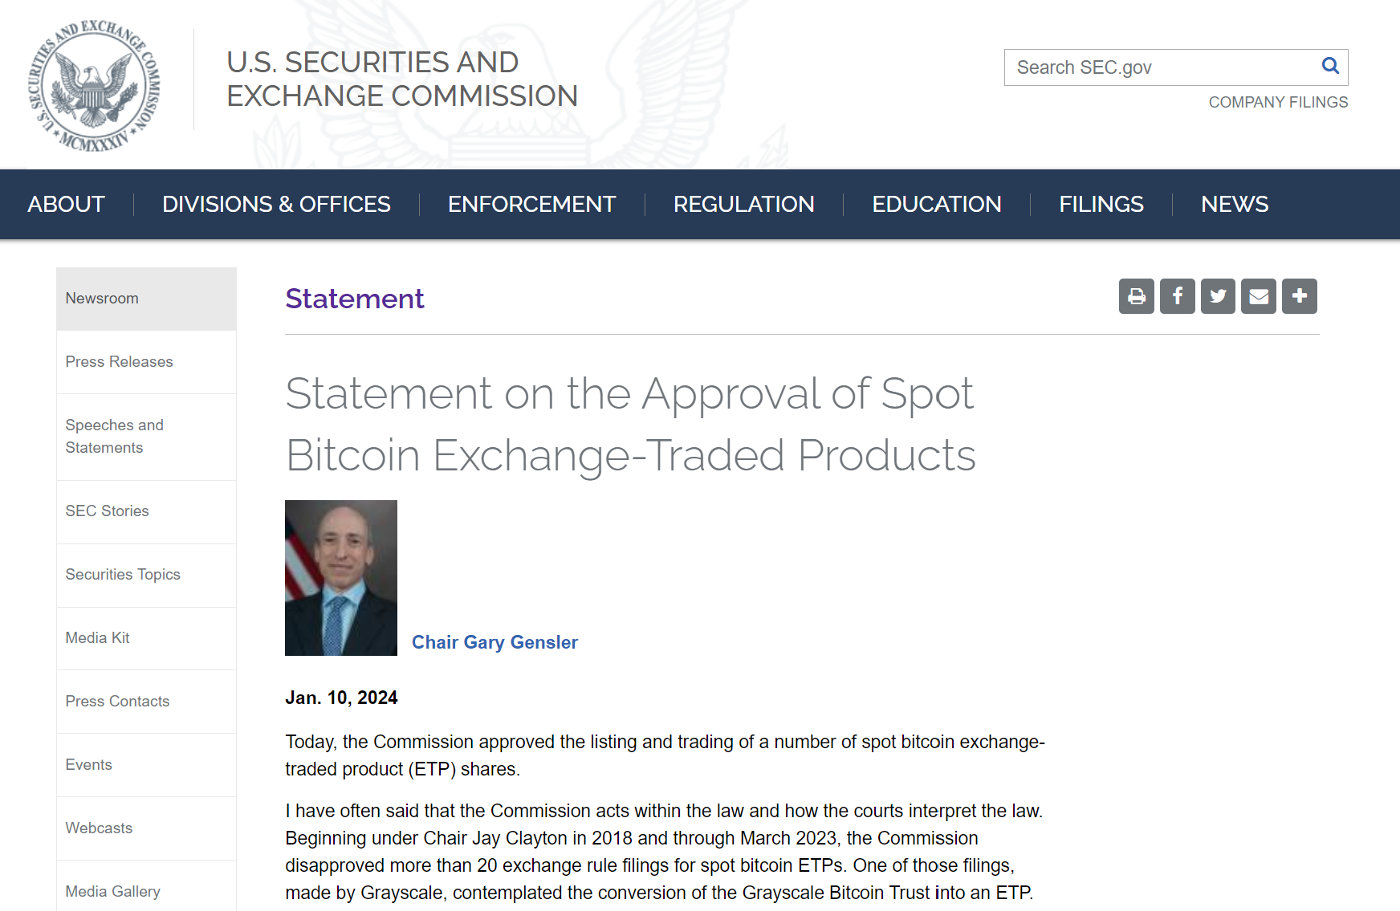Viewport: 1400px width, 911px height.
Task: Open the About menu
Action: (x=66, y=204)
